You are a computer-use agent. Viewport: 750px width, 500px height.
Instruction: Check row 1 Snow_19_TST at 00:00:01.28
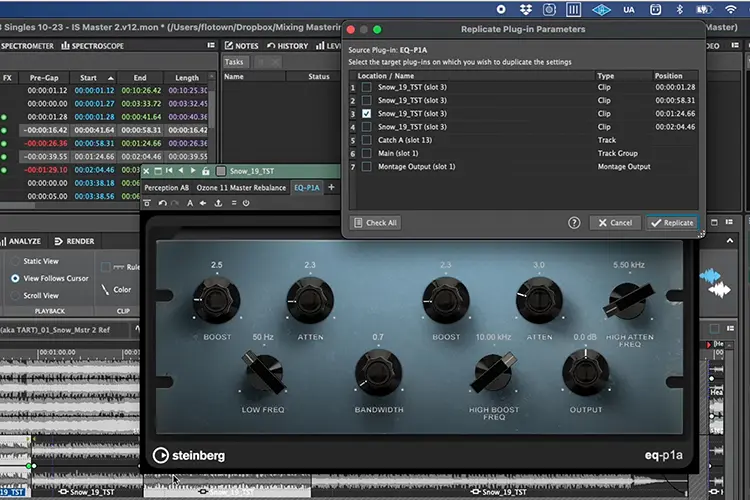tap(366, 87)
